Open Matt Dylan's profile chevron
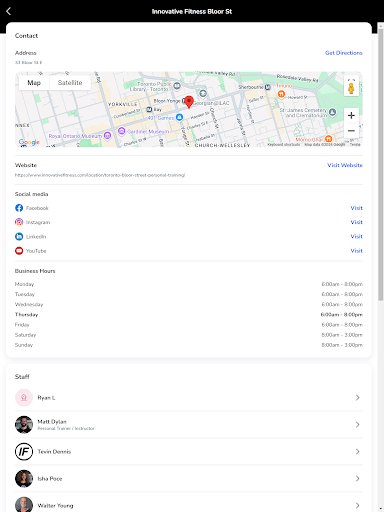This screenshot has height=512, width=384. pyautogui.click(x=357, y=424)
